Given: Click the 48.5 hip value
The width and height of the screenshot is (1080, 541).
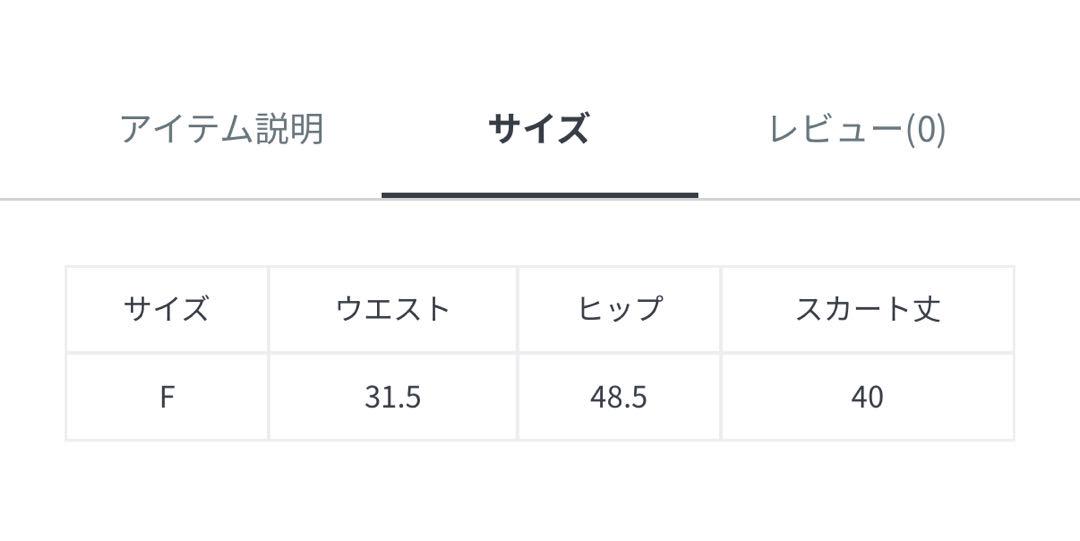Looking at the screenshot, I should 619,397.
